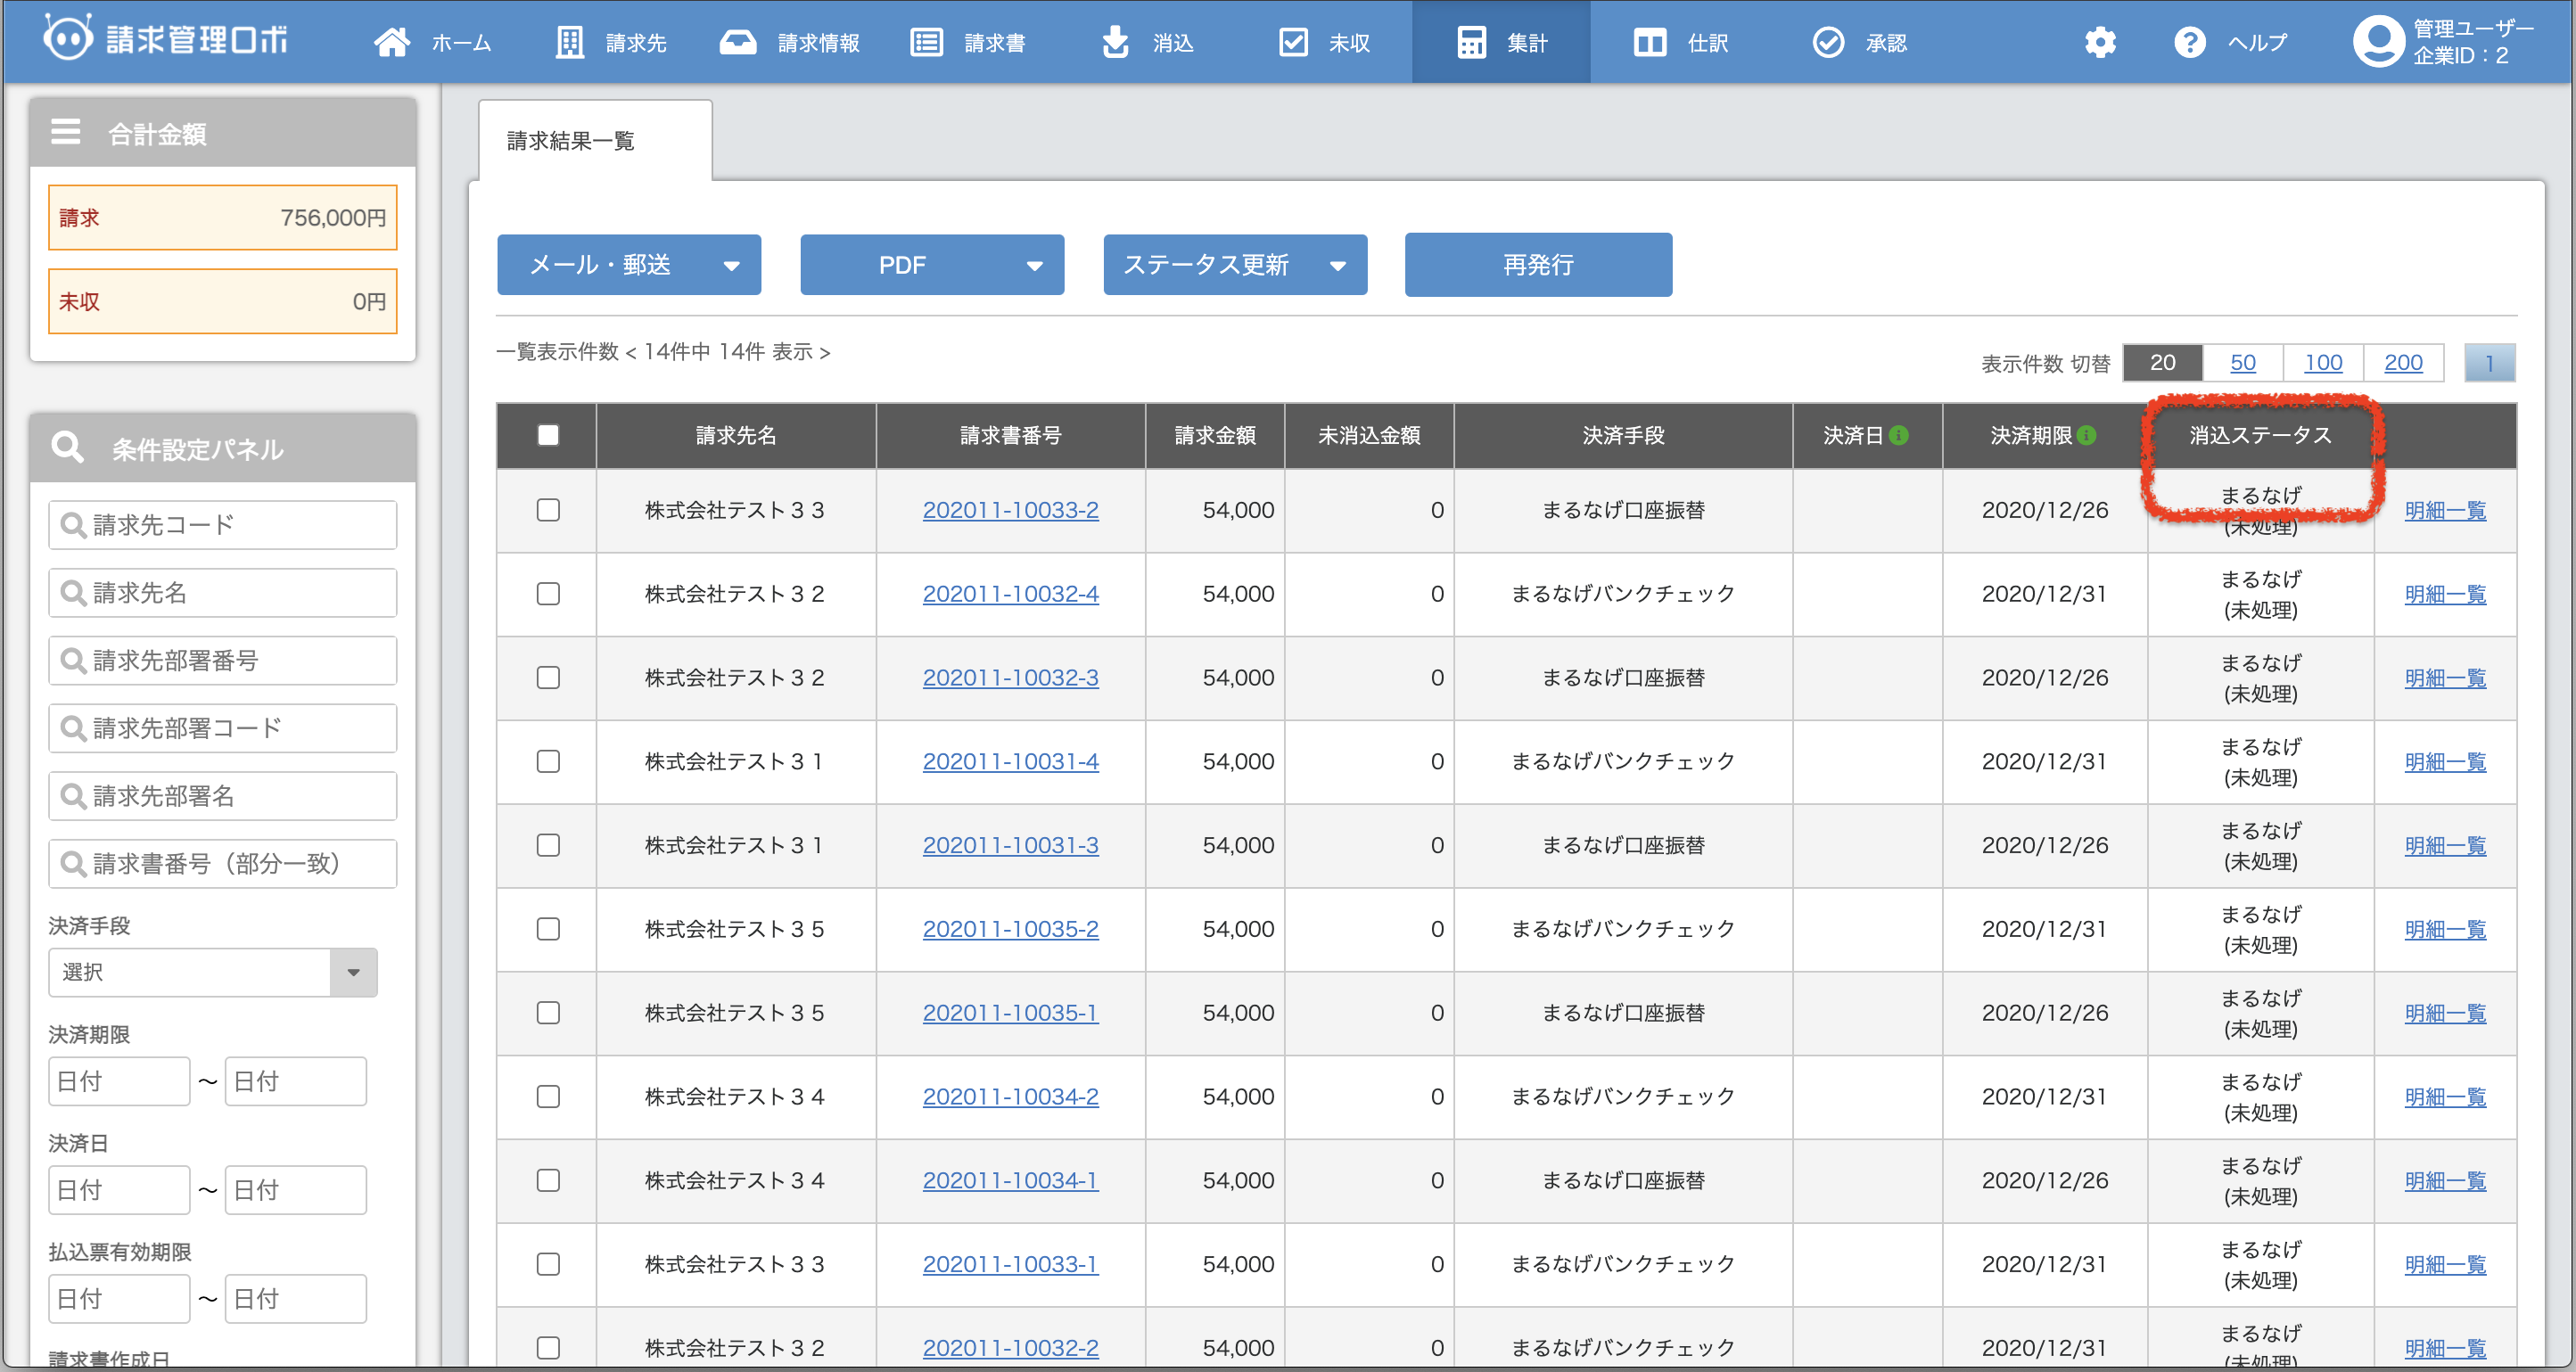The width and height of the screenshot is (2576, 1372).
Task: Expand the メール・郵送 dropdown
Action: 629,265
